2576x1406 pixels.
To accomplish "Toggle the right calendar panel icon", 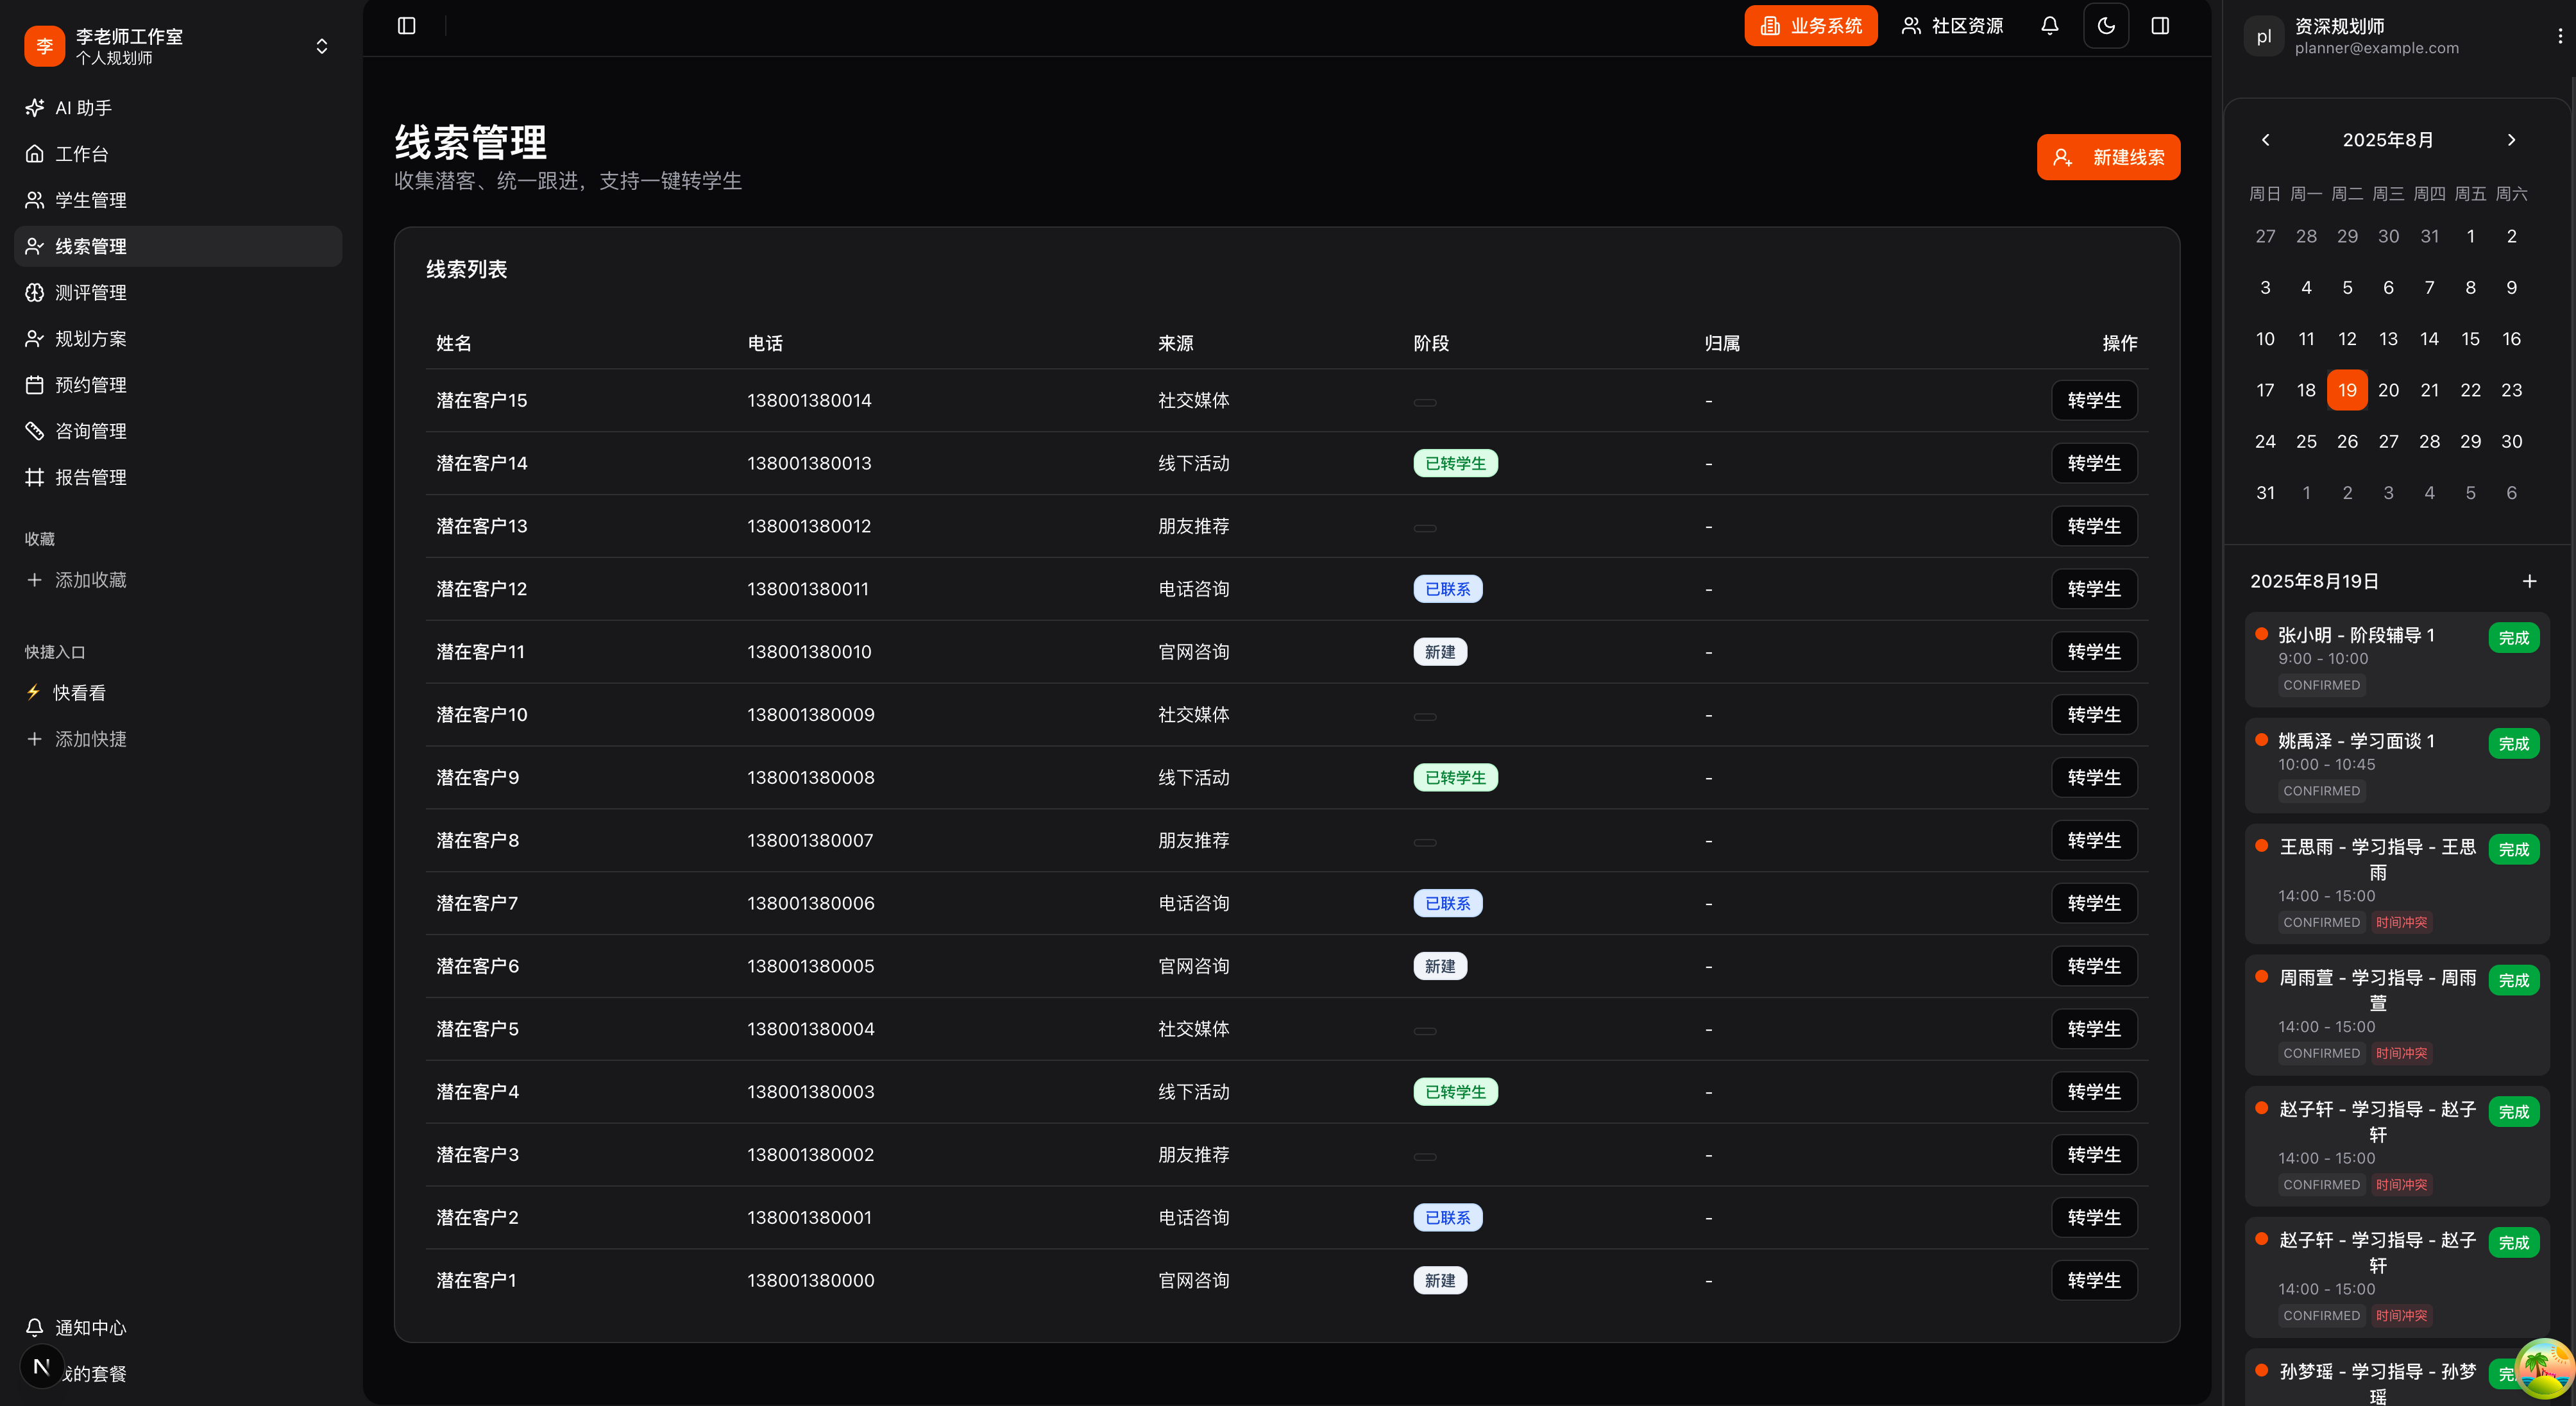I will tap(2160, 26).
